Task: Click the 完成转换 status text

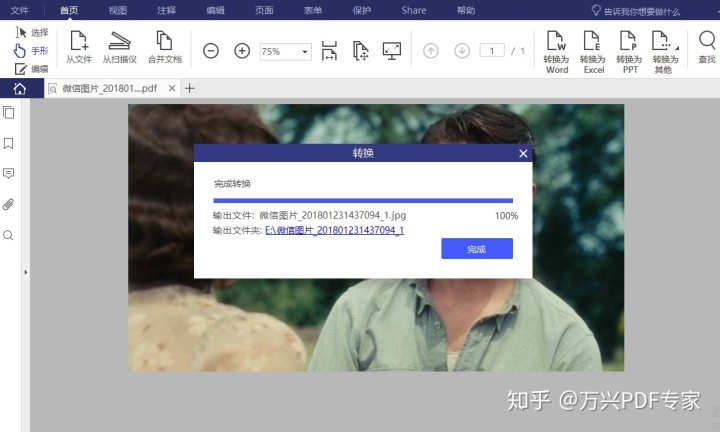Action: [x=232, y=184]
